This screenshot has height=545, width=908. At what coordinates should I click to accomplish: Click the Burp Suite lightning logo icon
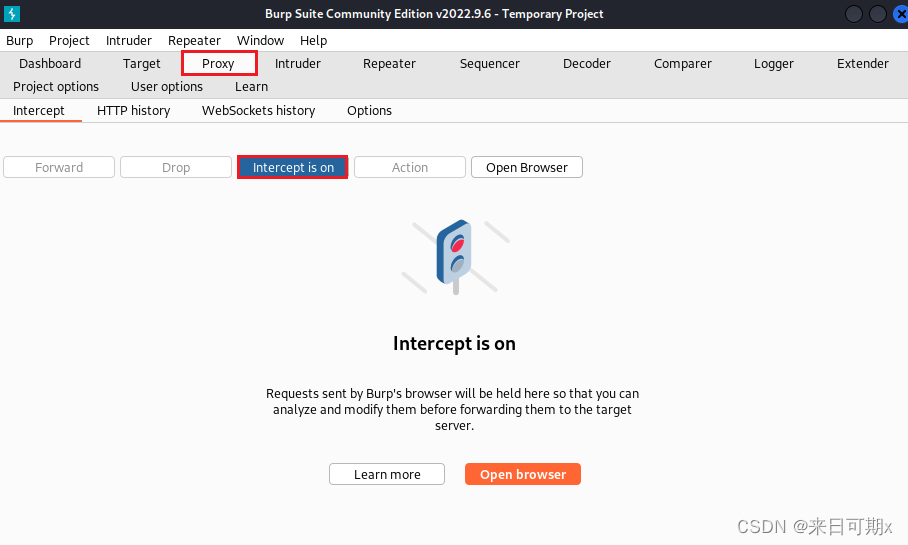(12, 13)
